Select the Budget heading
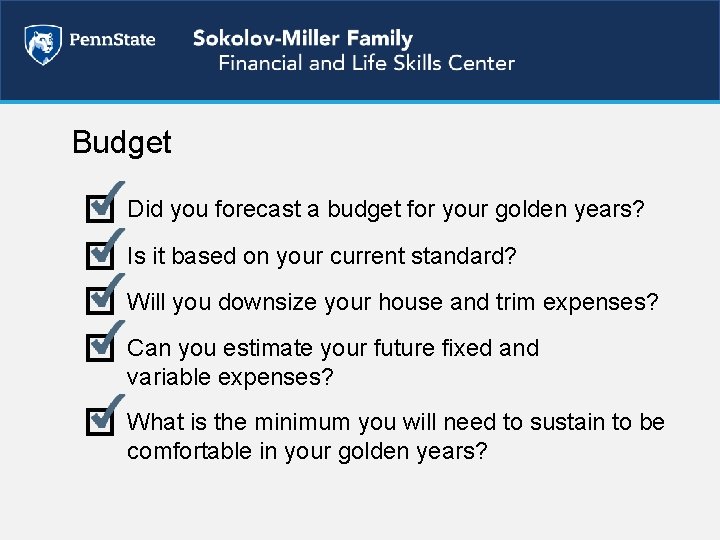The image size is (720, 540). click(x=122, y=142)
